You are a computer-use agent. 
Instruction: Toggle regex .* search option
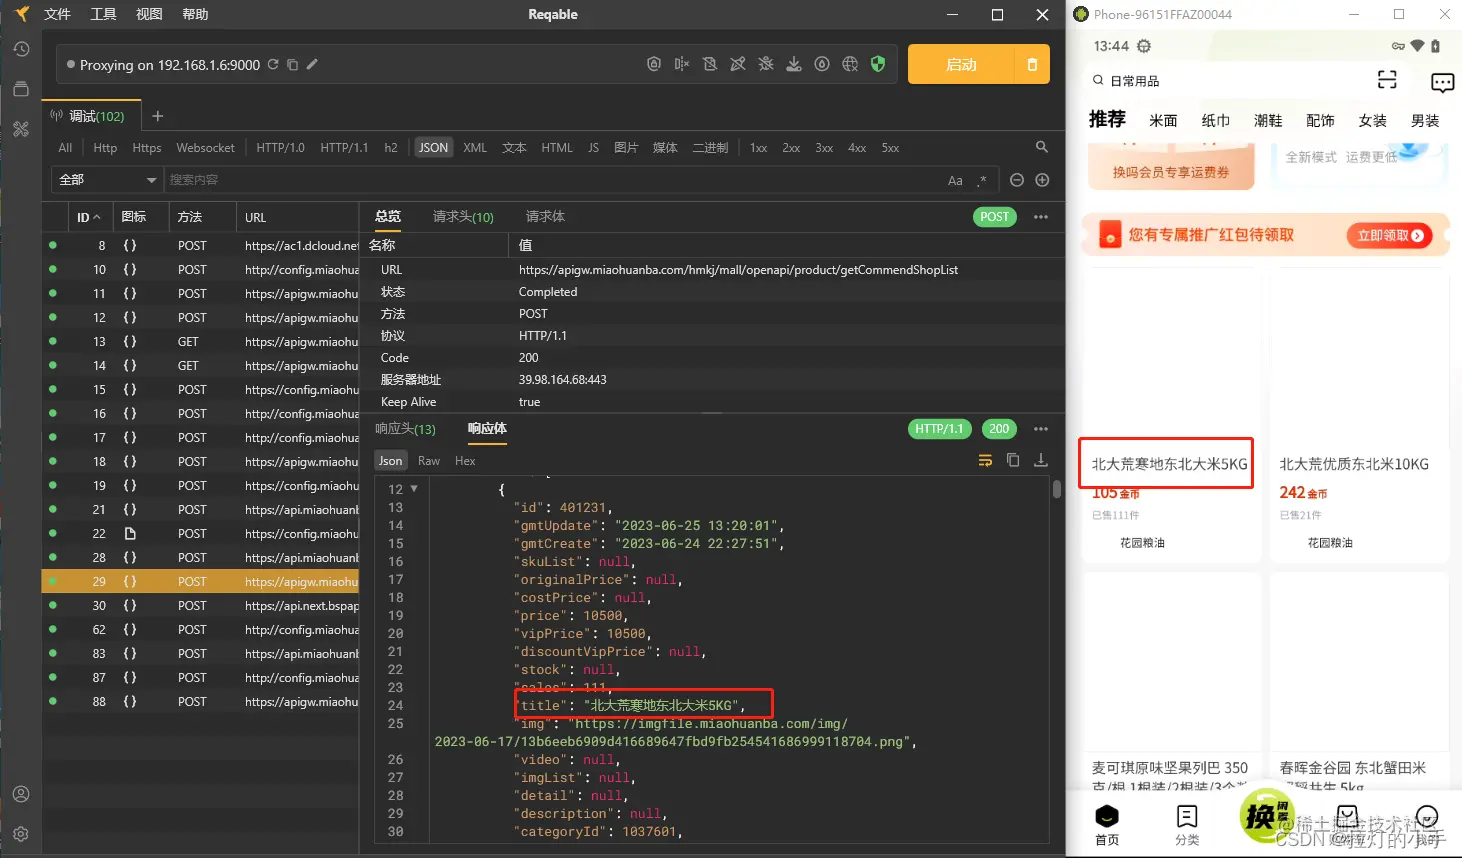[x=982, y=180]
